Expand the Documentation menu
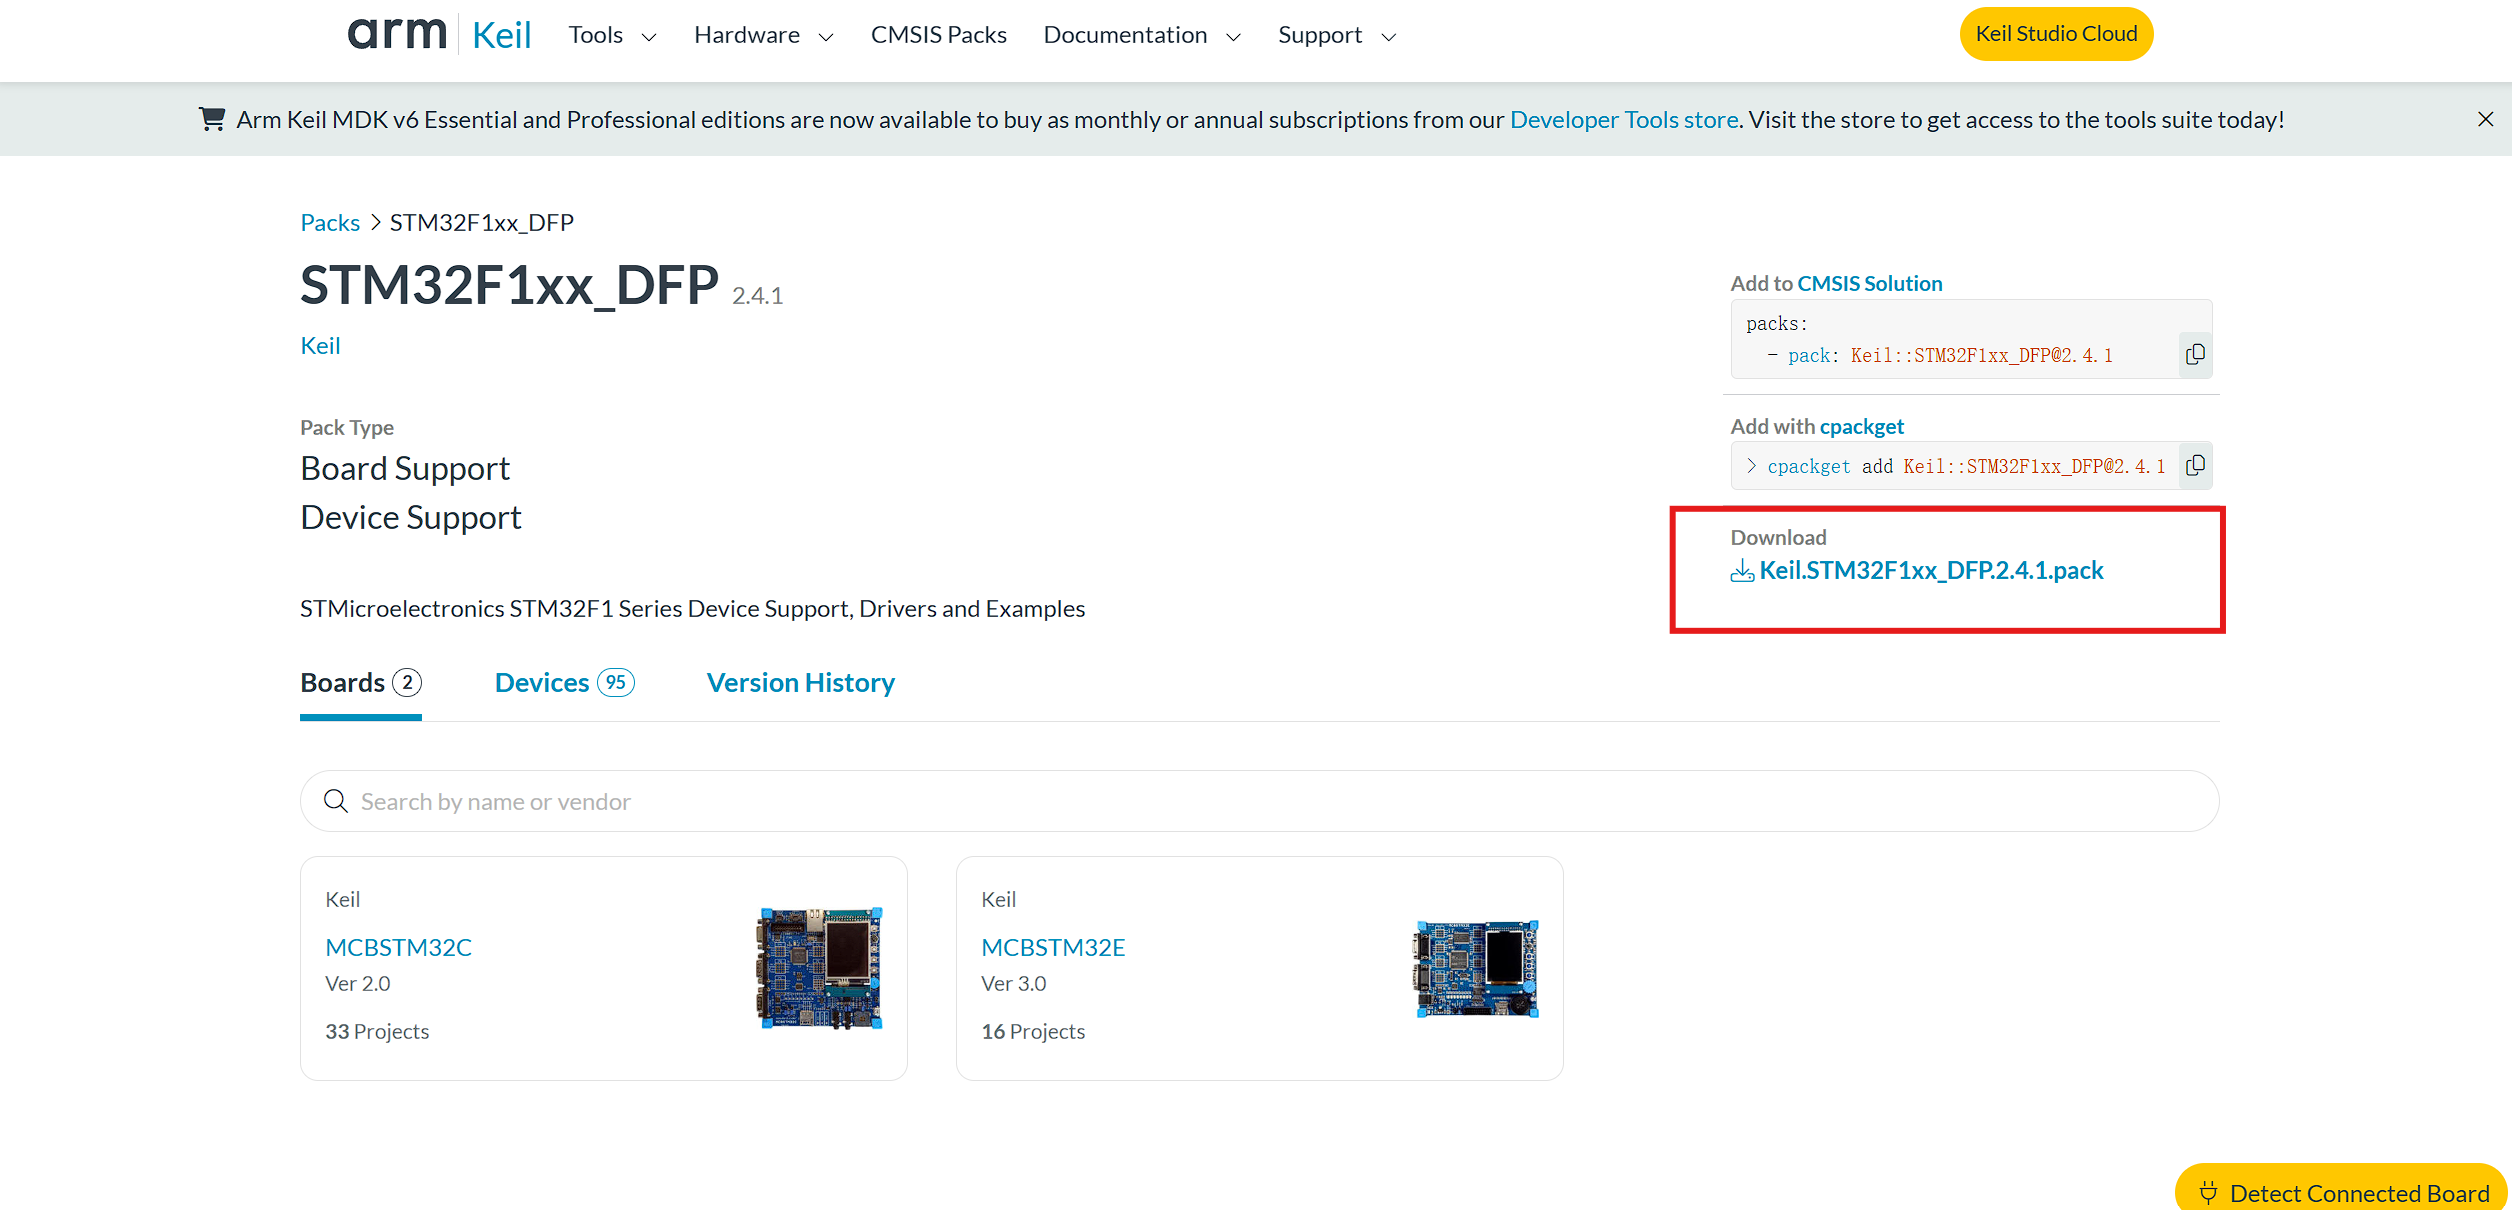 point(1142,35)
